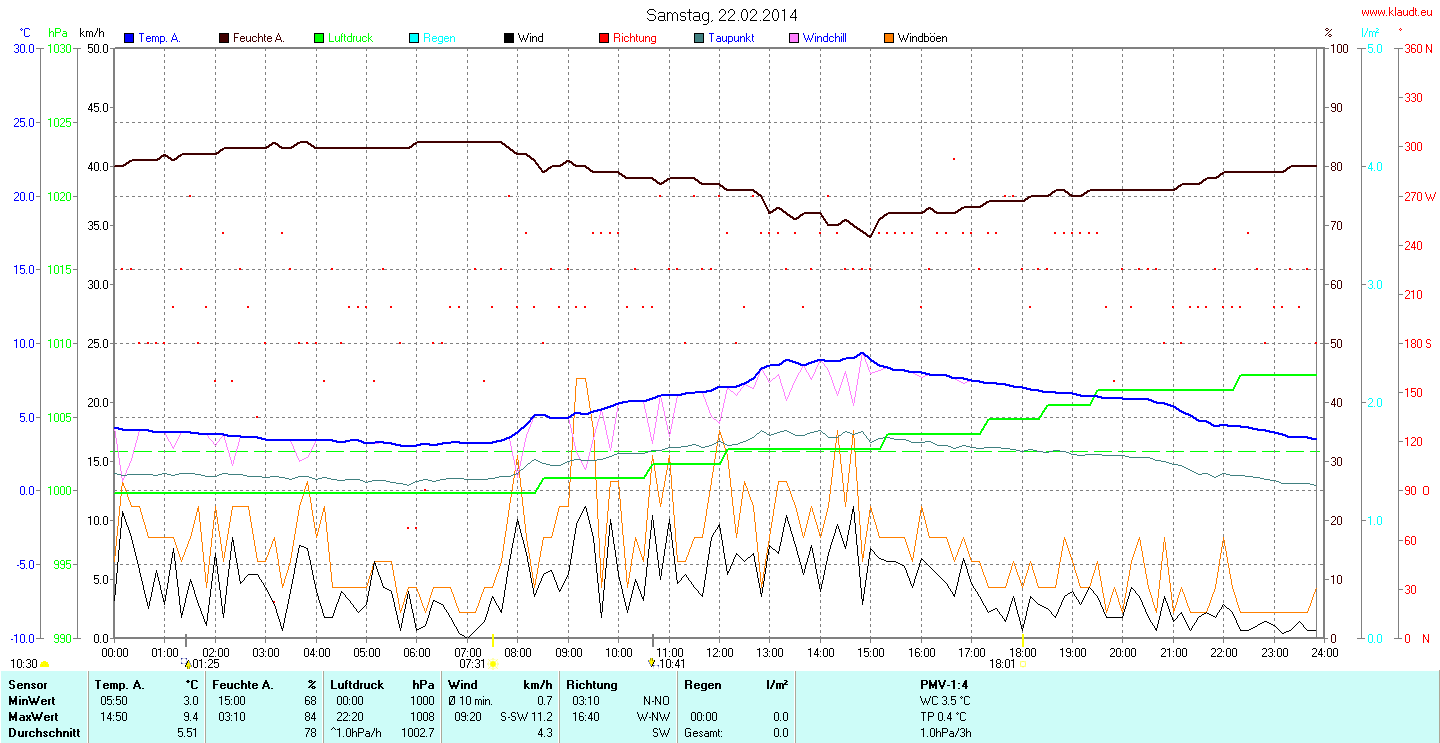Click the orange Windböen legend square

tap(888, 38)
